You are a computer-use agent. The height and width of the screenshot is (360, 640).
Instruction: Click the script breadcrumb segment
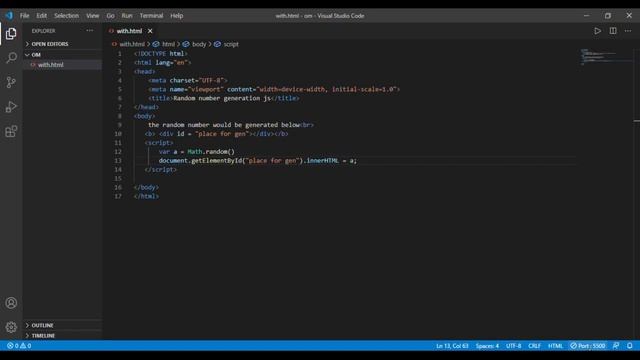[231, 44]
